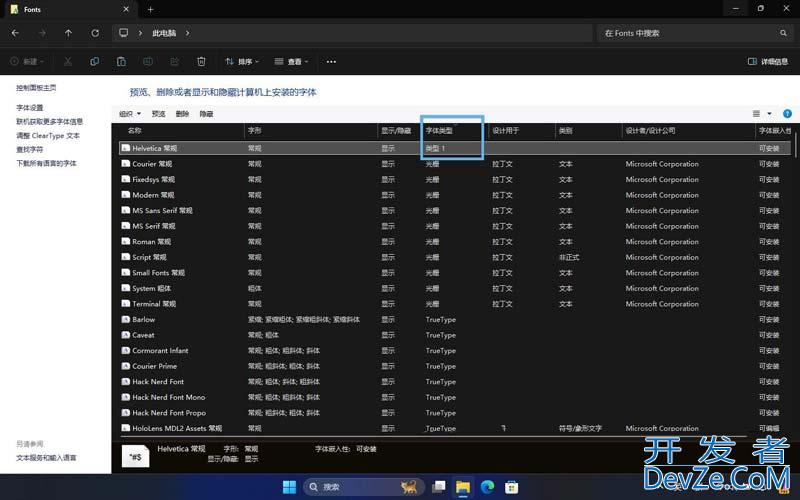800x500 pixels.
Task: Open 控制面板主页 link
Action: click(36, 88)
